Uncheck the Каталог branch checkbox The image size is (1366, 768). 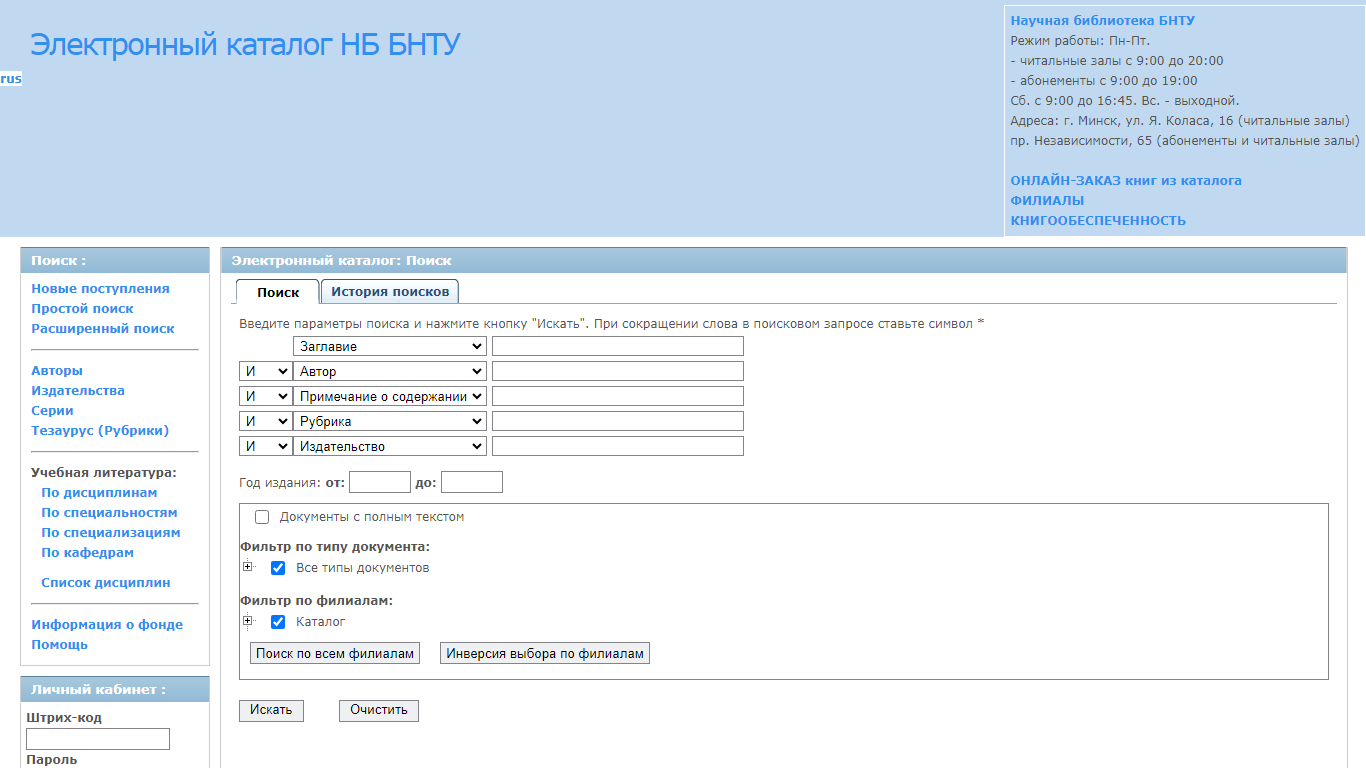pyautogui.click(x=278, y=621)
